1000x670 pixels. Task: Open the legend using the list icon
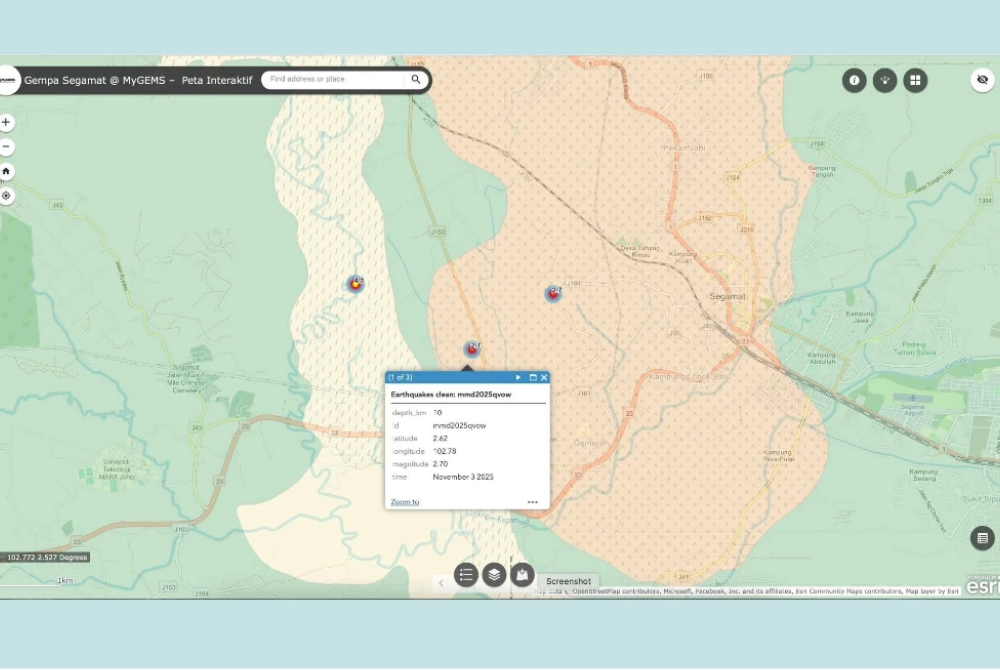[466, 575]
